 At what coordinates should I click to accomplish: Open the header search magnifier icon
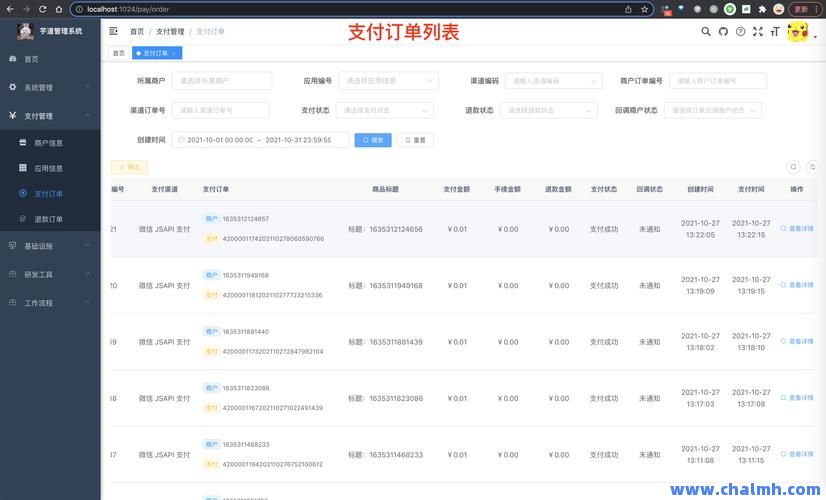pyautogui.click(x=706, y=32)
